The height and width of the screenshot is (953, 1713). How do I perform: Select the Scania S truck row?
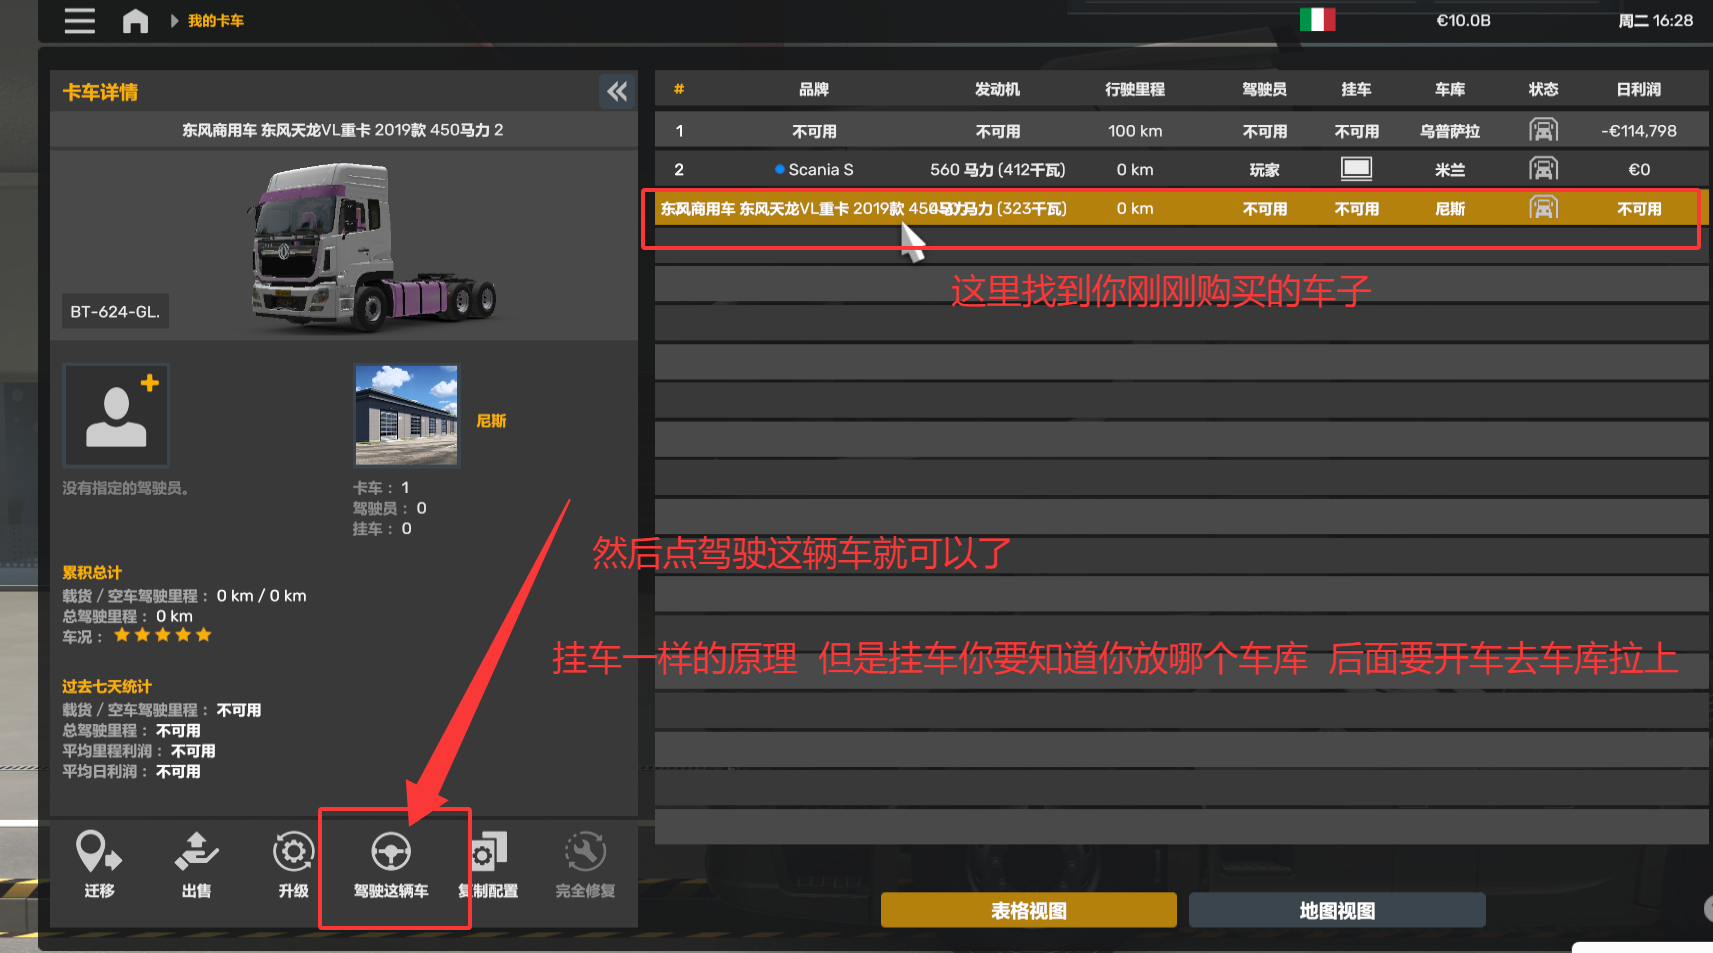click(x=1181, y=170)
